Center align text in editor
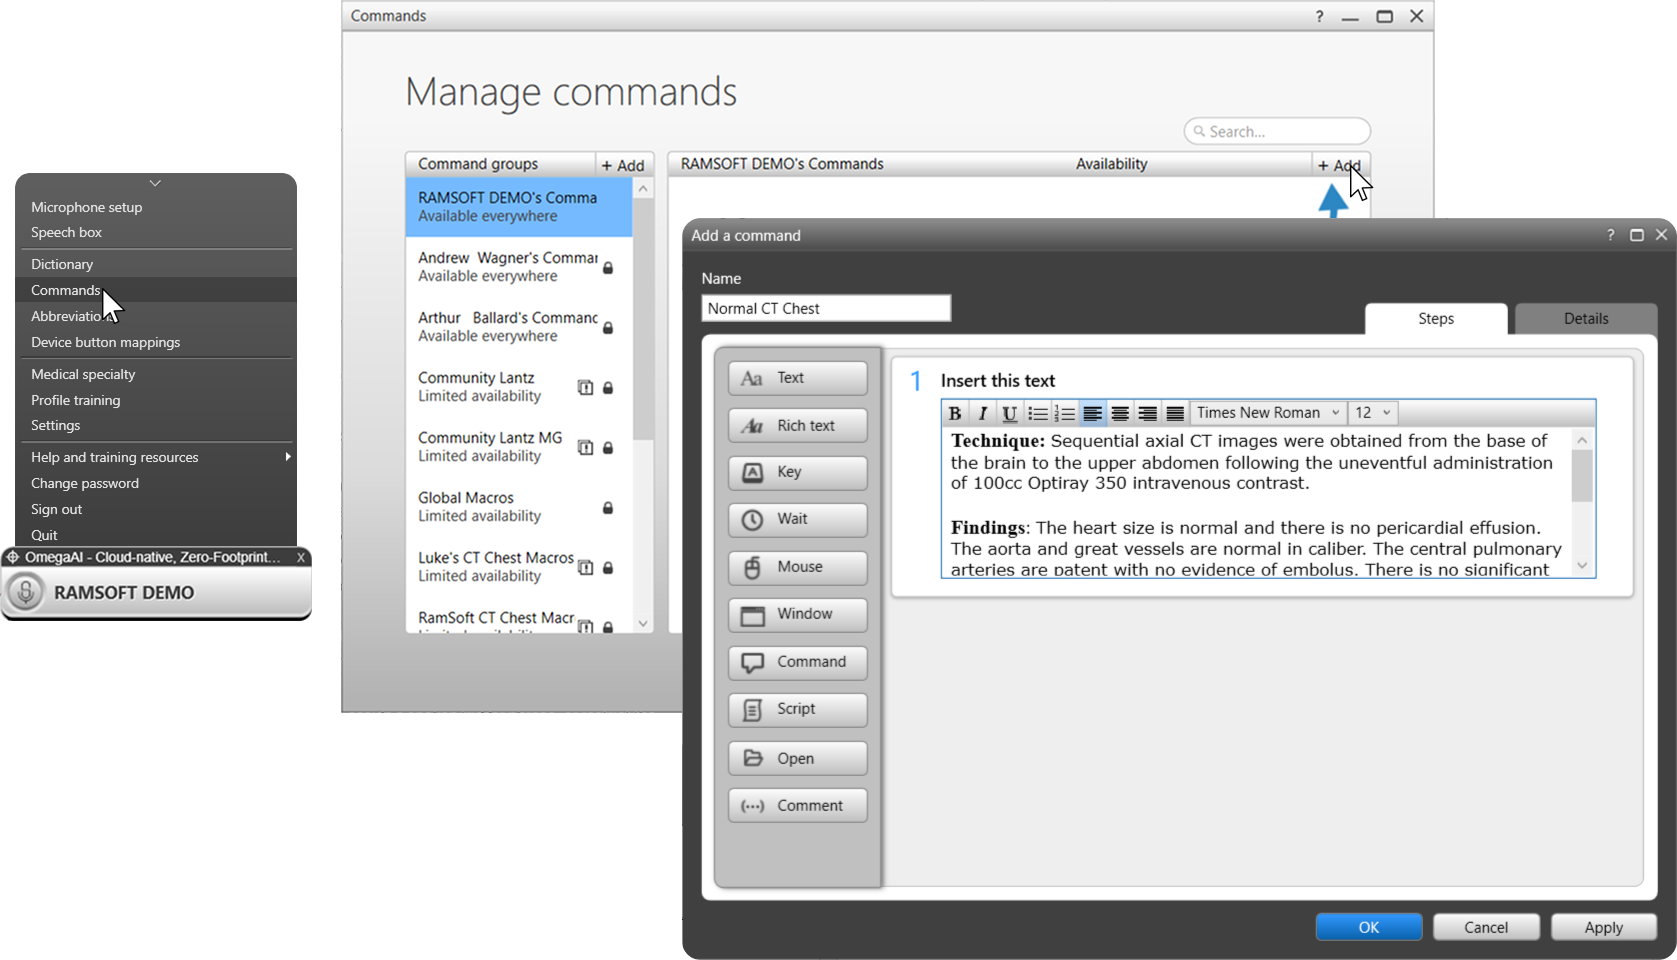The height and width of the screenshot is (960, 1677). click(x=1120, y=413)
